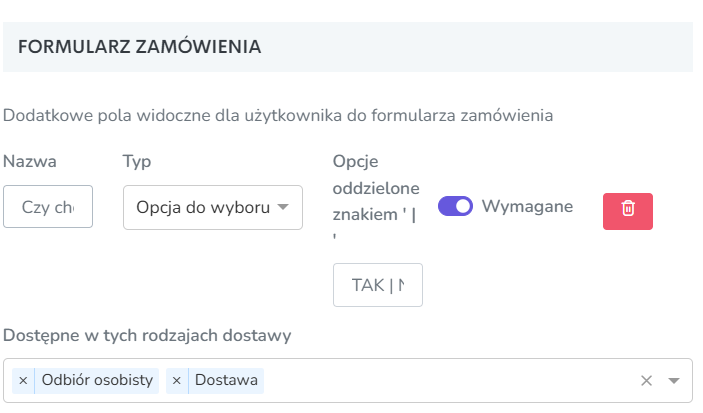Viewport: 703px width, 413px height.
Task: Select the Odbiór osobisty tag label
Action: (x=97, y=380)
